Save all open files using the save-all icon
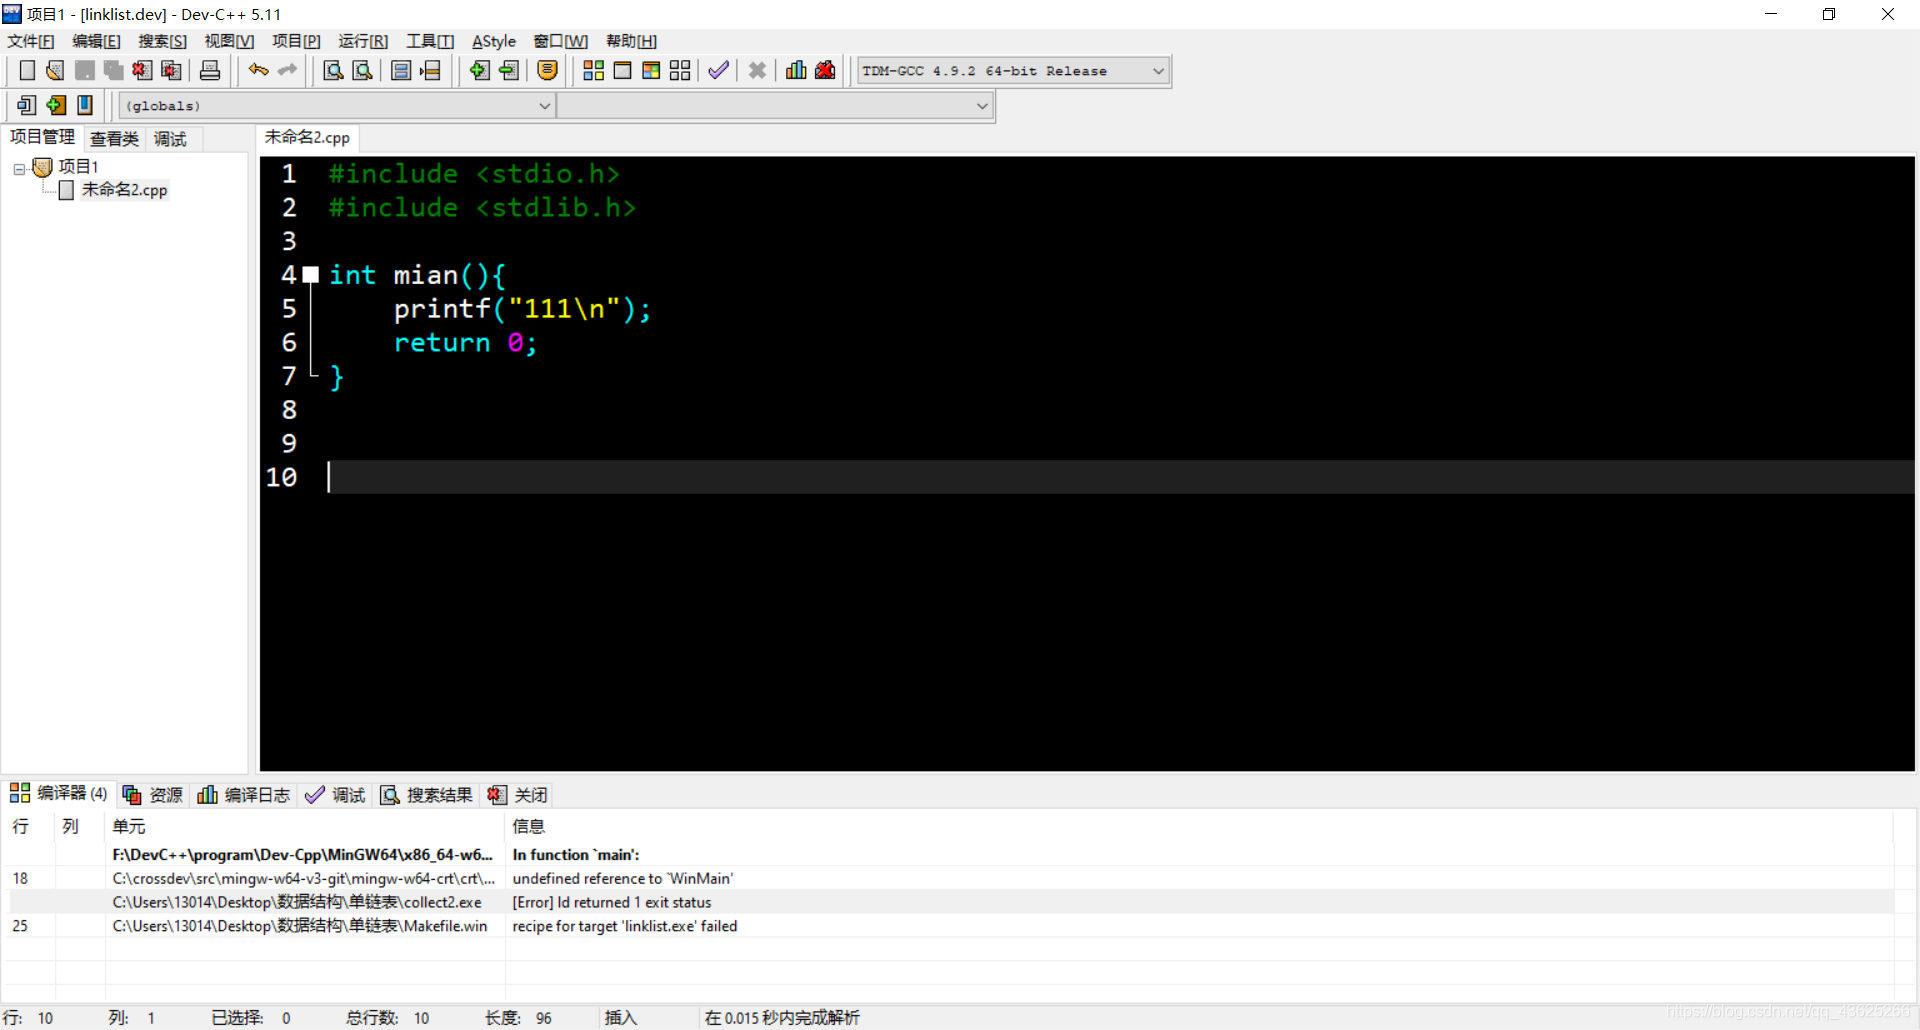The height and width of the screenshot is (1030, 1920). [113, 70]
